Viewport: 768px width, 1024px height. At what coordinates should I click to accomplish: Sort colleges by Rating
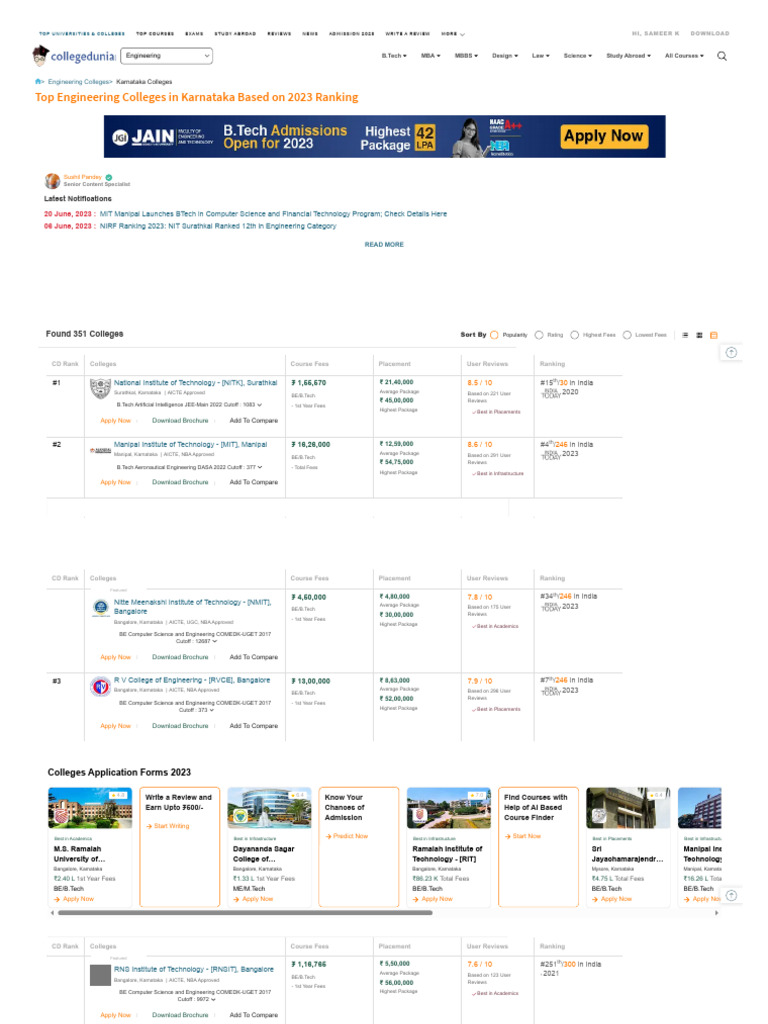coord(539,335)
